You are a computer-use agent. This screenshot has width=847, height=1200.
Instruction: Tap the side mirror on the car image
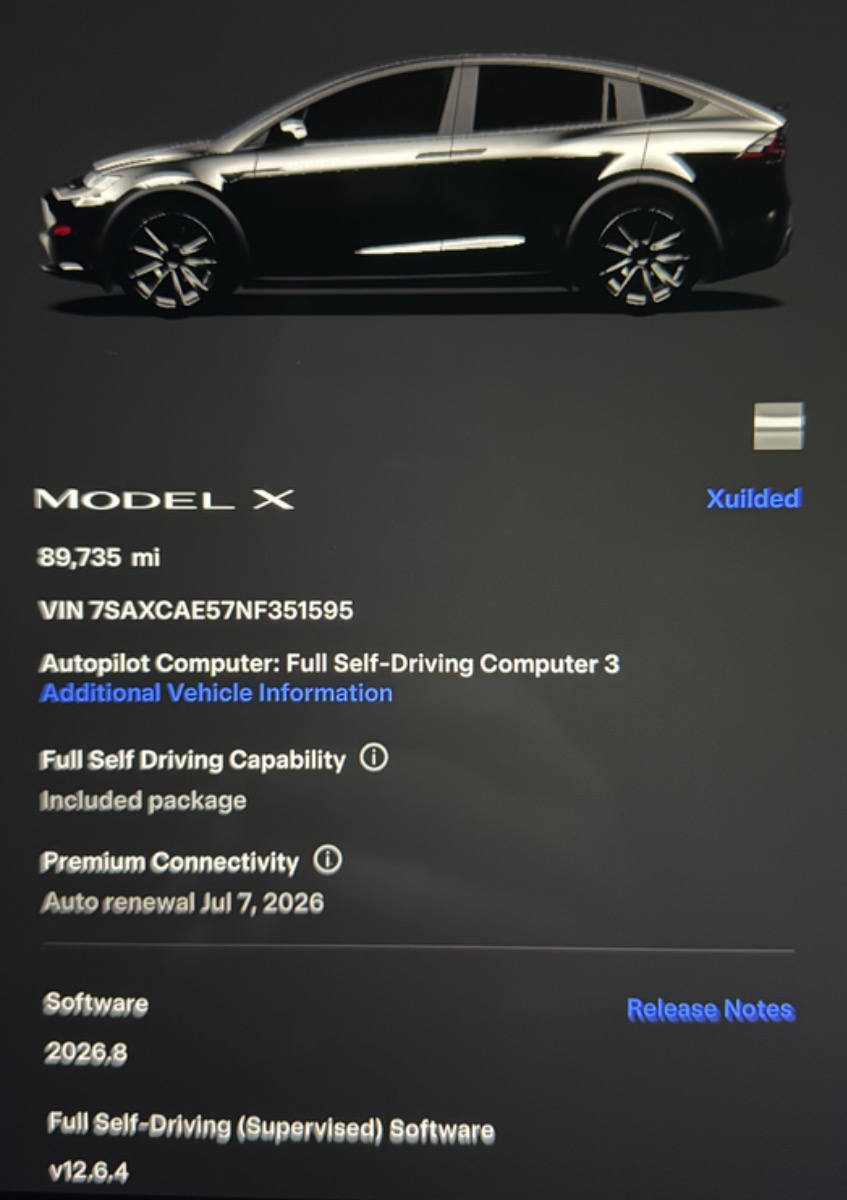click(x=290, y=128)
